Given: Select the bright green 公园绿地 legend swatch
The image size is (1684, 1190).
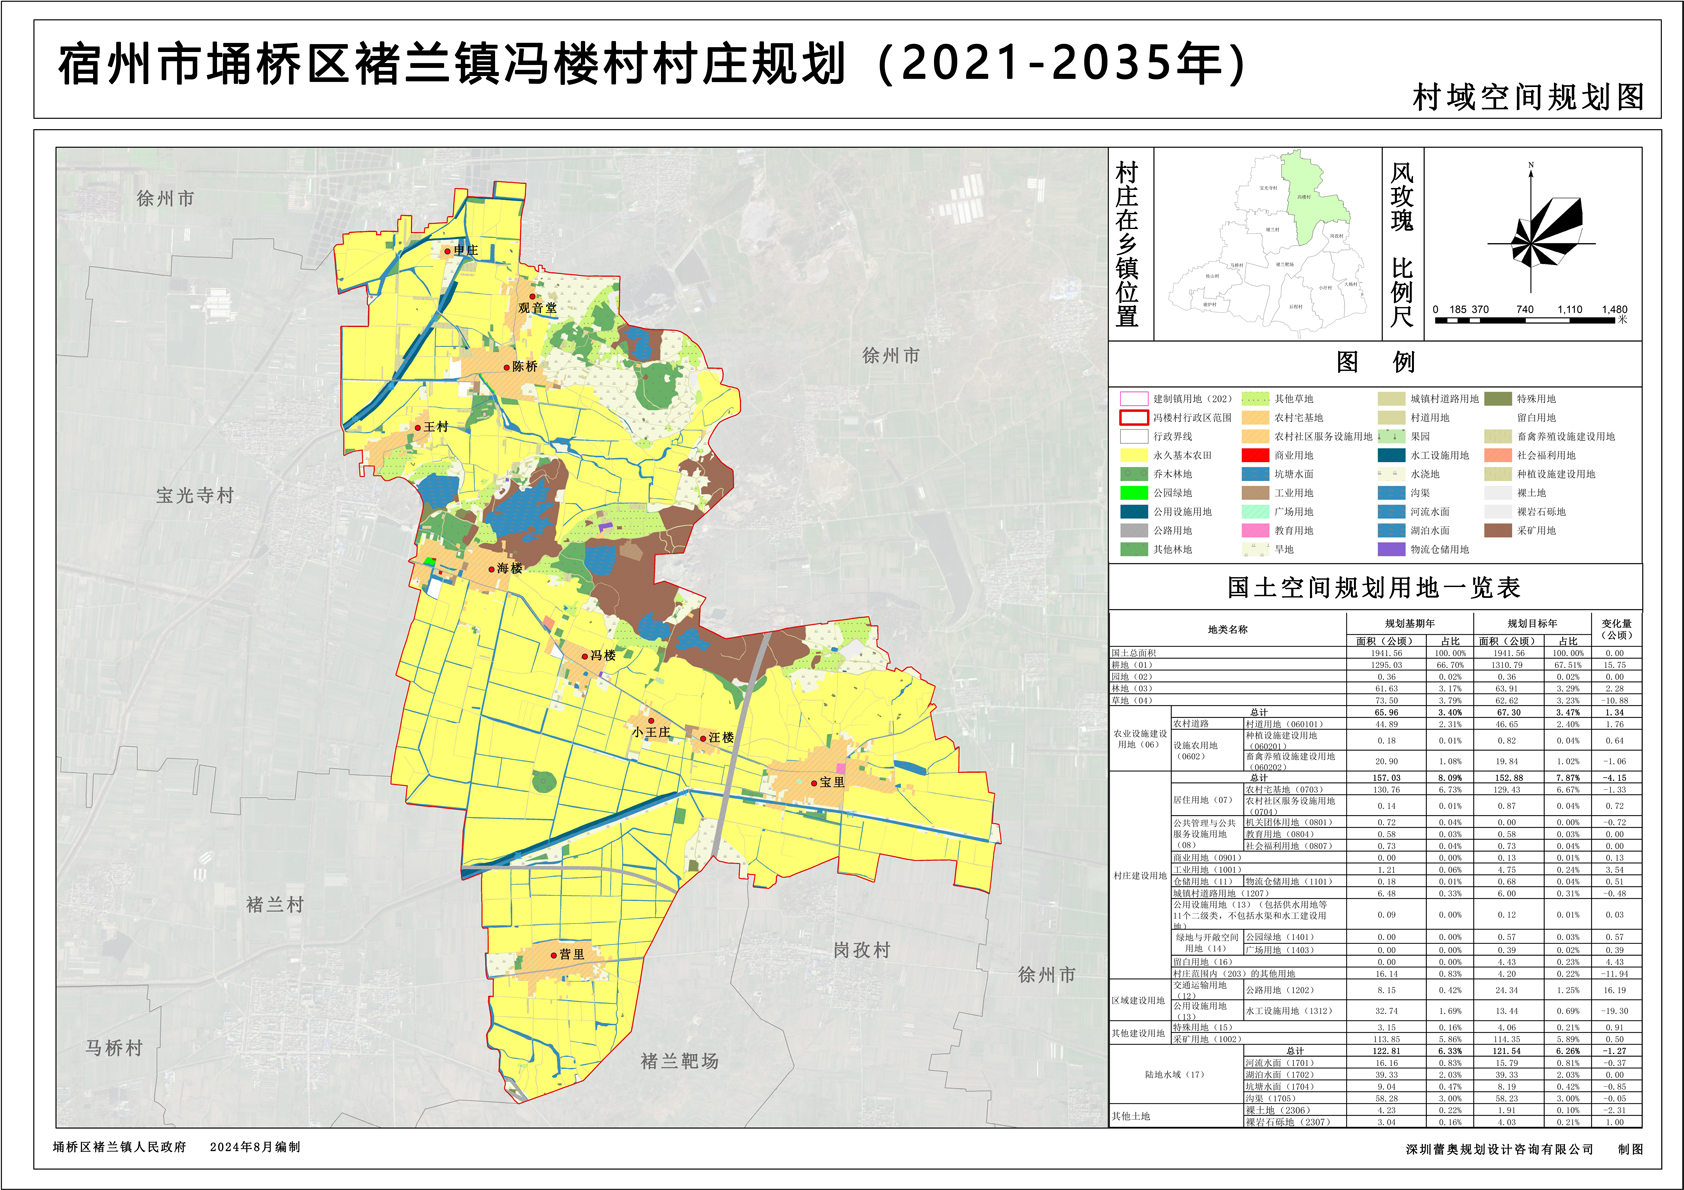Looking at the screenshot, I should point(1133,493).
